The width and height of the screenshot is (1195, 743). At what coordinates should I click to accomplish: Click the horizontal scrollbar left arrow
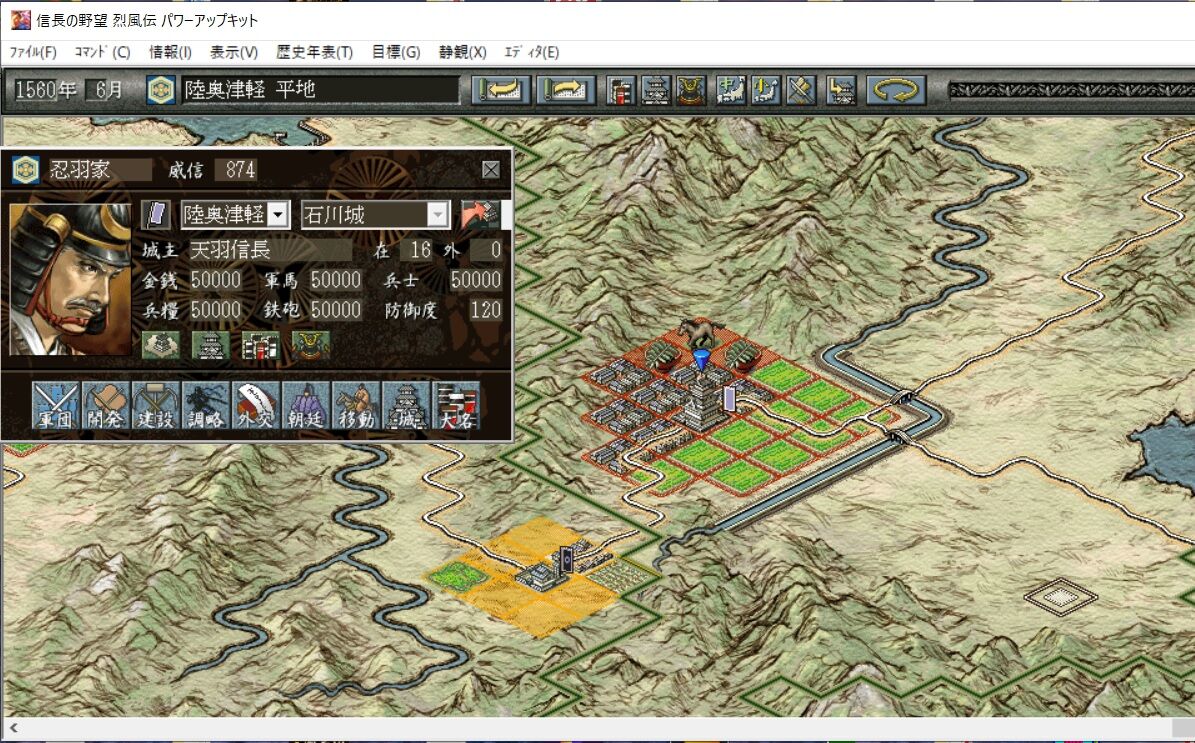pyautogui.click(x=13, y=728)
